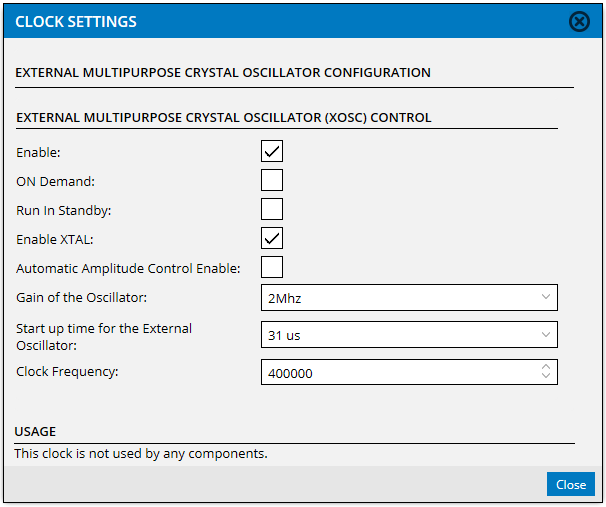
Task: Disable the Enable XTAL checkbox
Action: (272, 238)
